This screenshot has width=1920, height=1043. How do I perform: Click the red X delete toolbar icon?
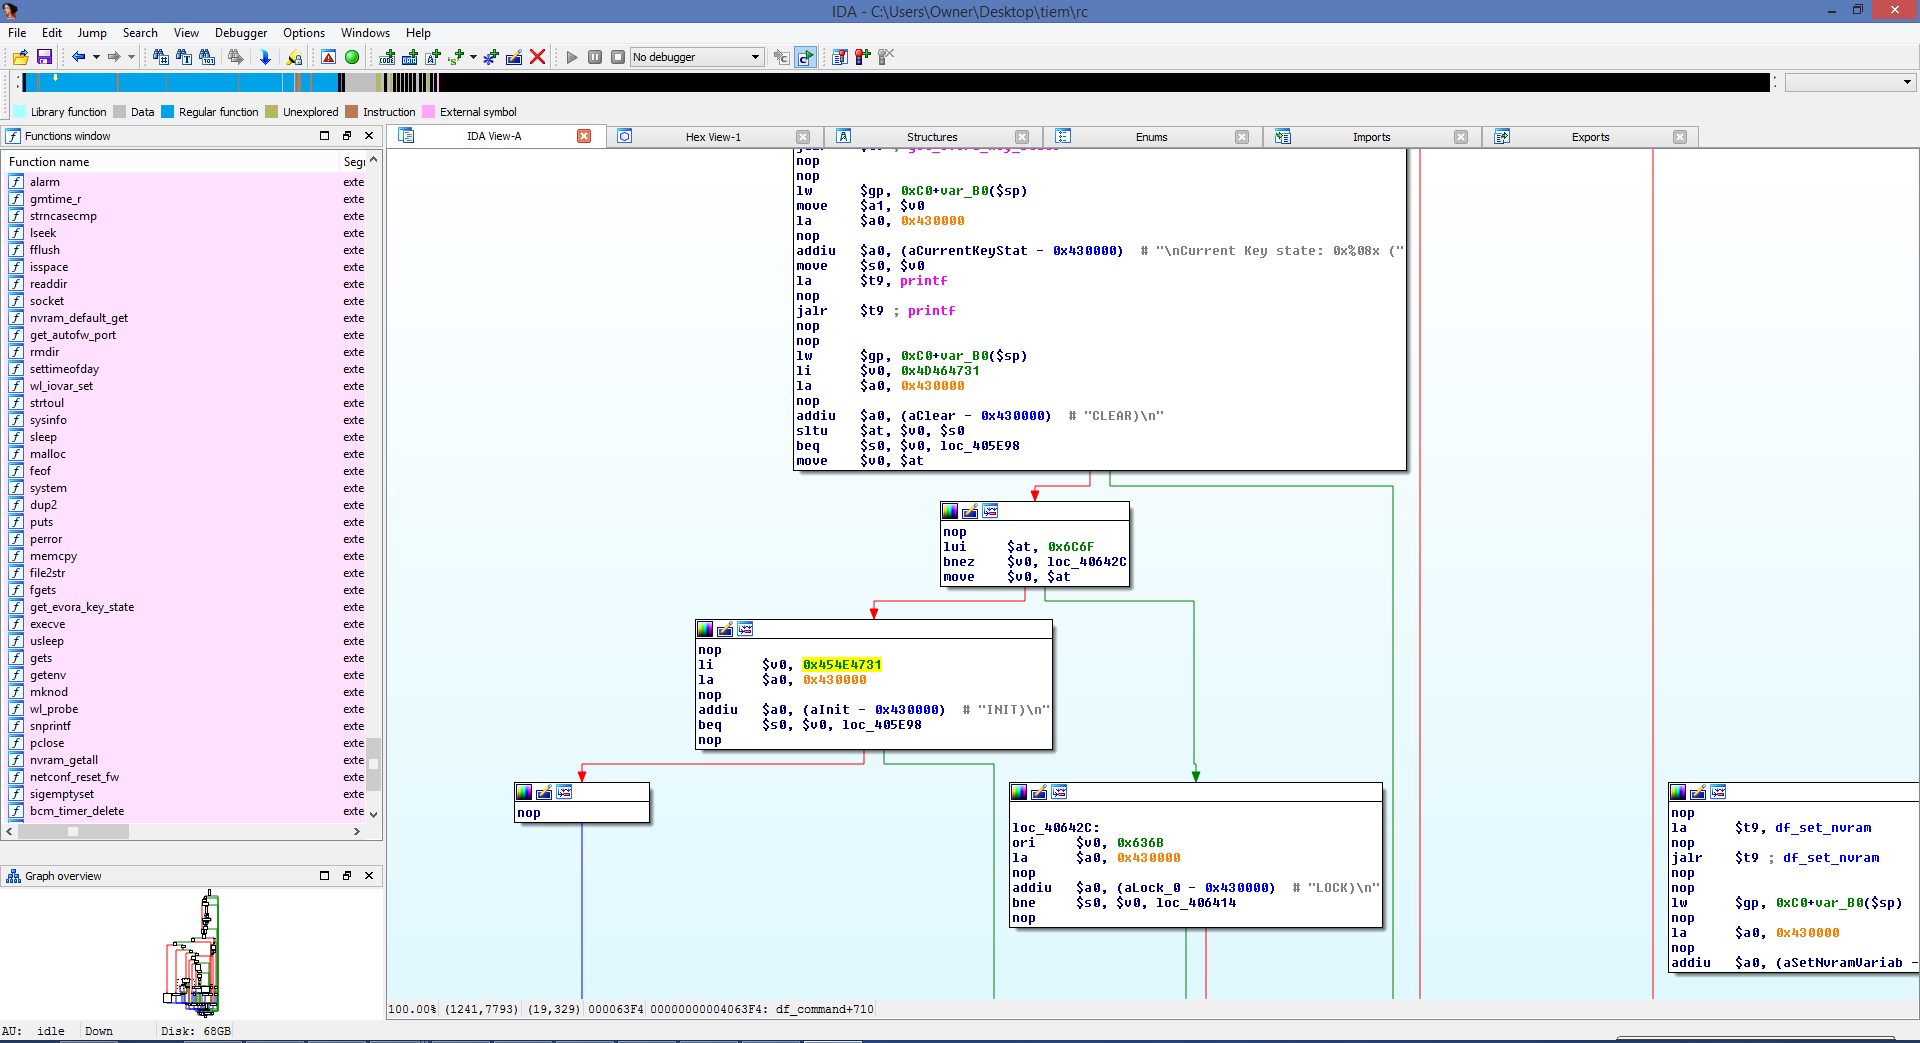(538, 57)
